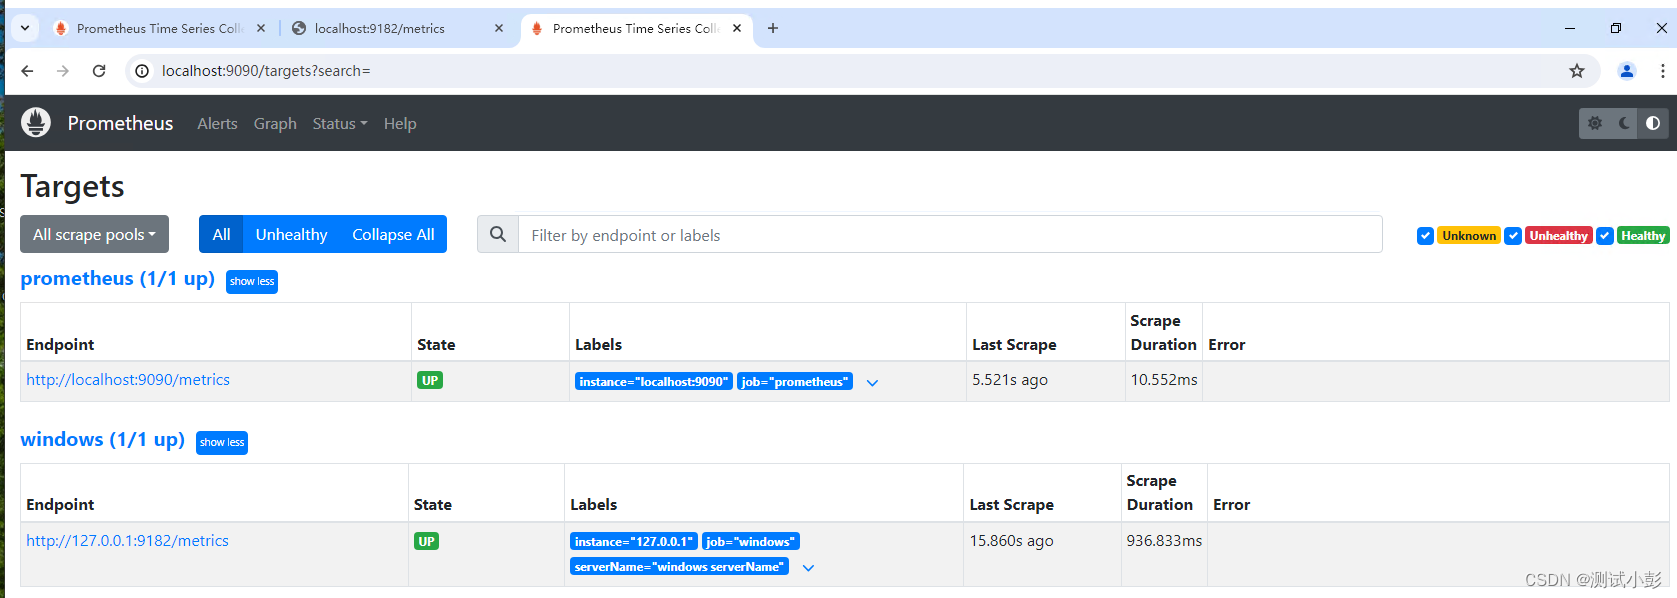Screen dimensions: 1677x598
Task: Click the "936.833ms" scrape duration value
Action: coord(1164,541)
